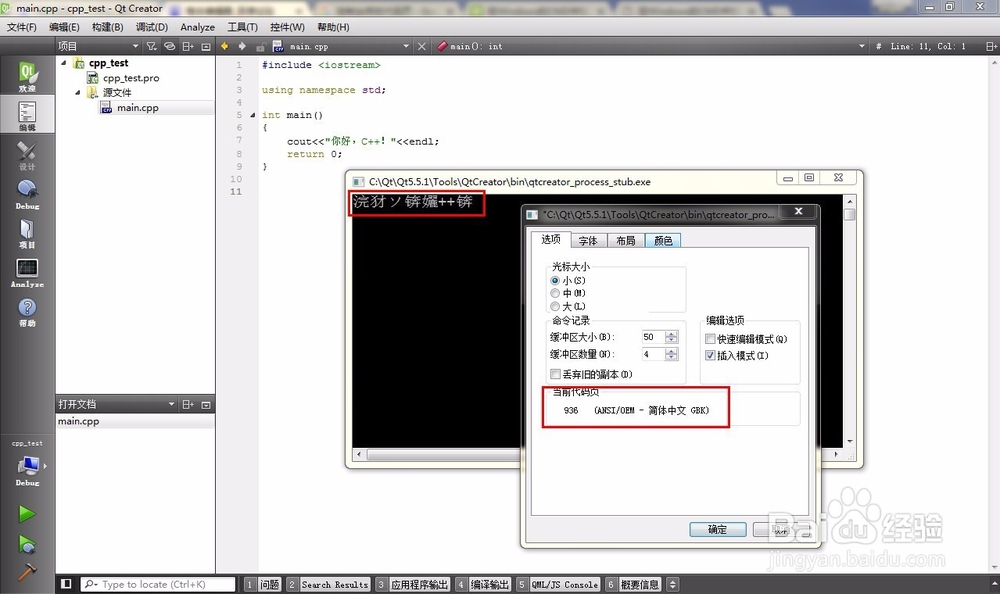Click the filter tree icon in the Projects pane
Image resolution: width=1000 pixels, height=594 pixels.
(x=151, y=46)
